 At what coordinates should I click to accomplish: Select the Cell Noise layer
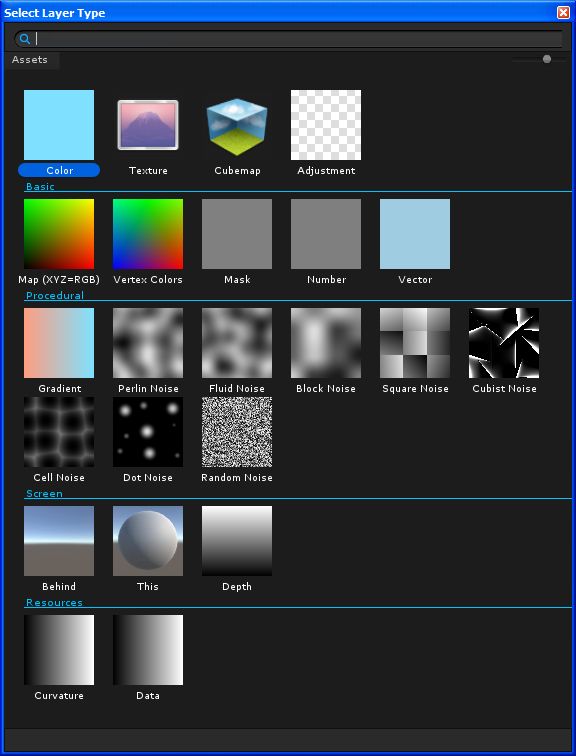click(x=59, y=432)
